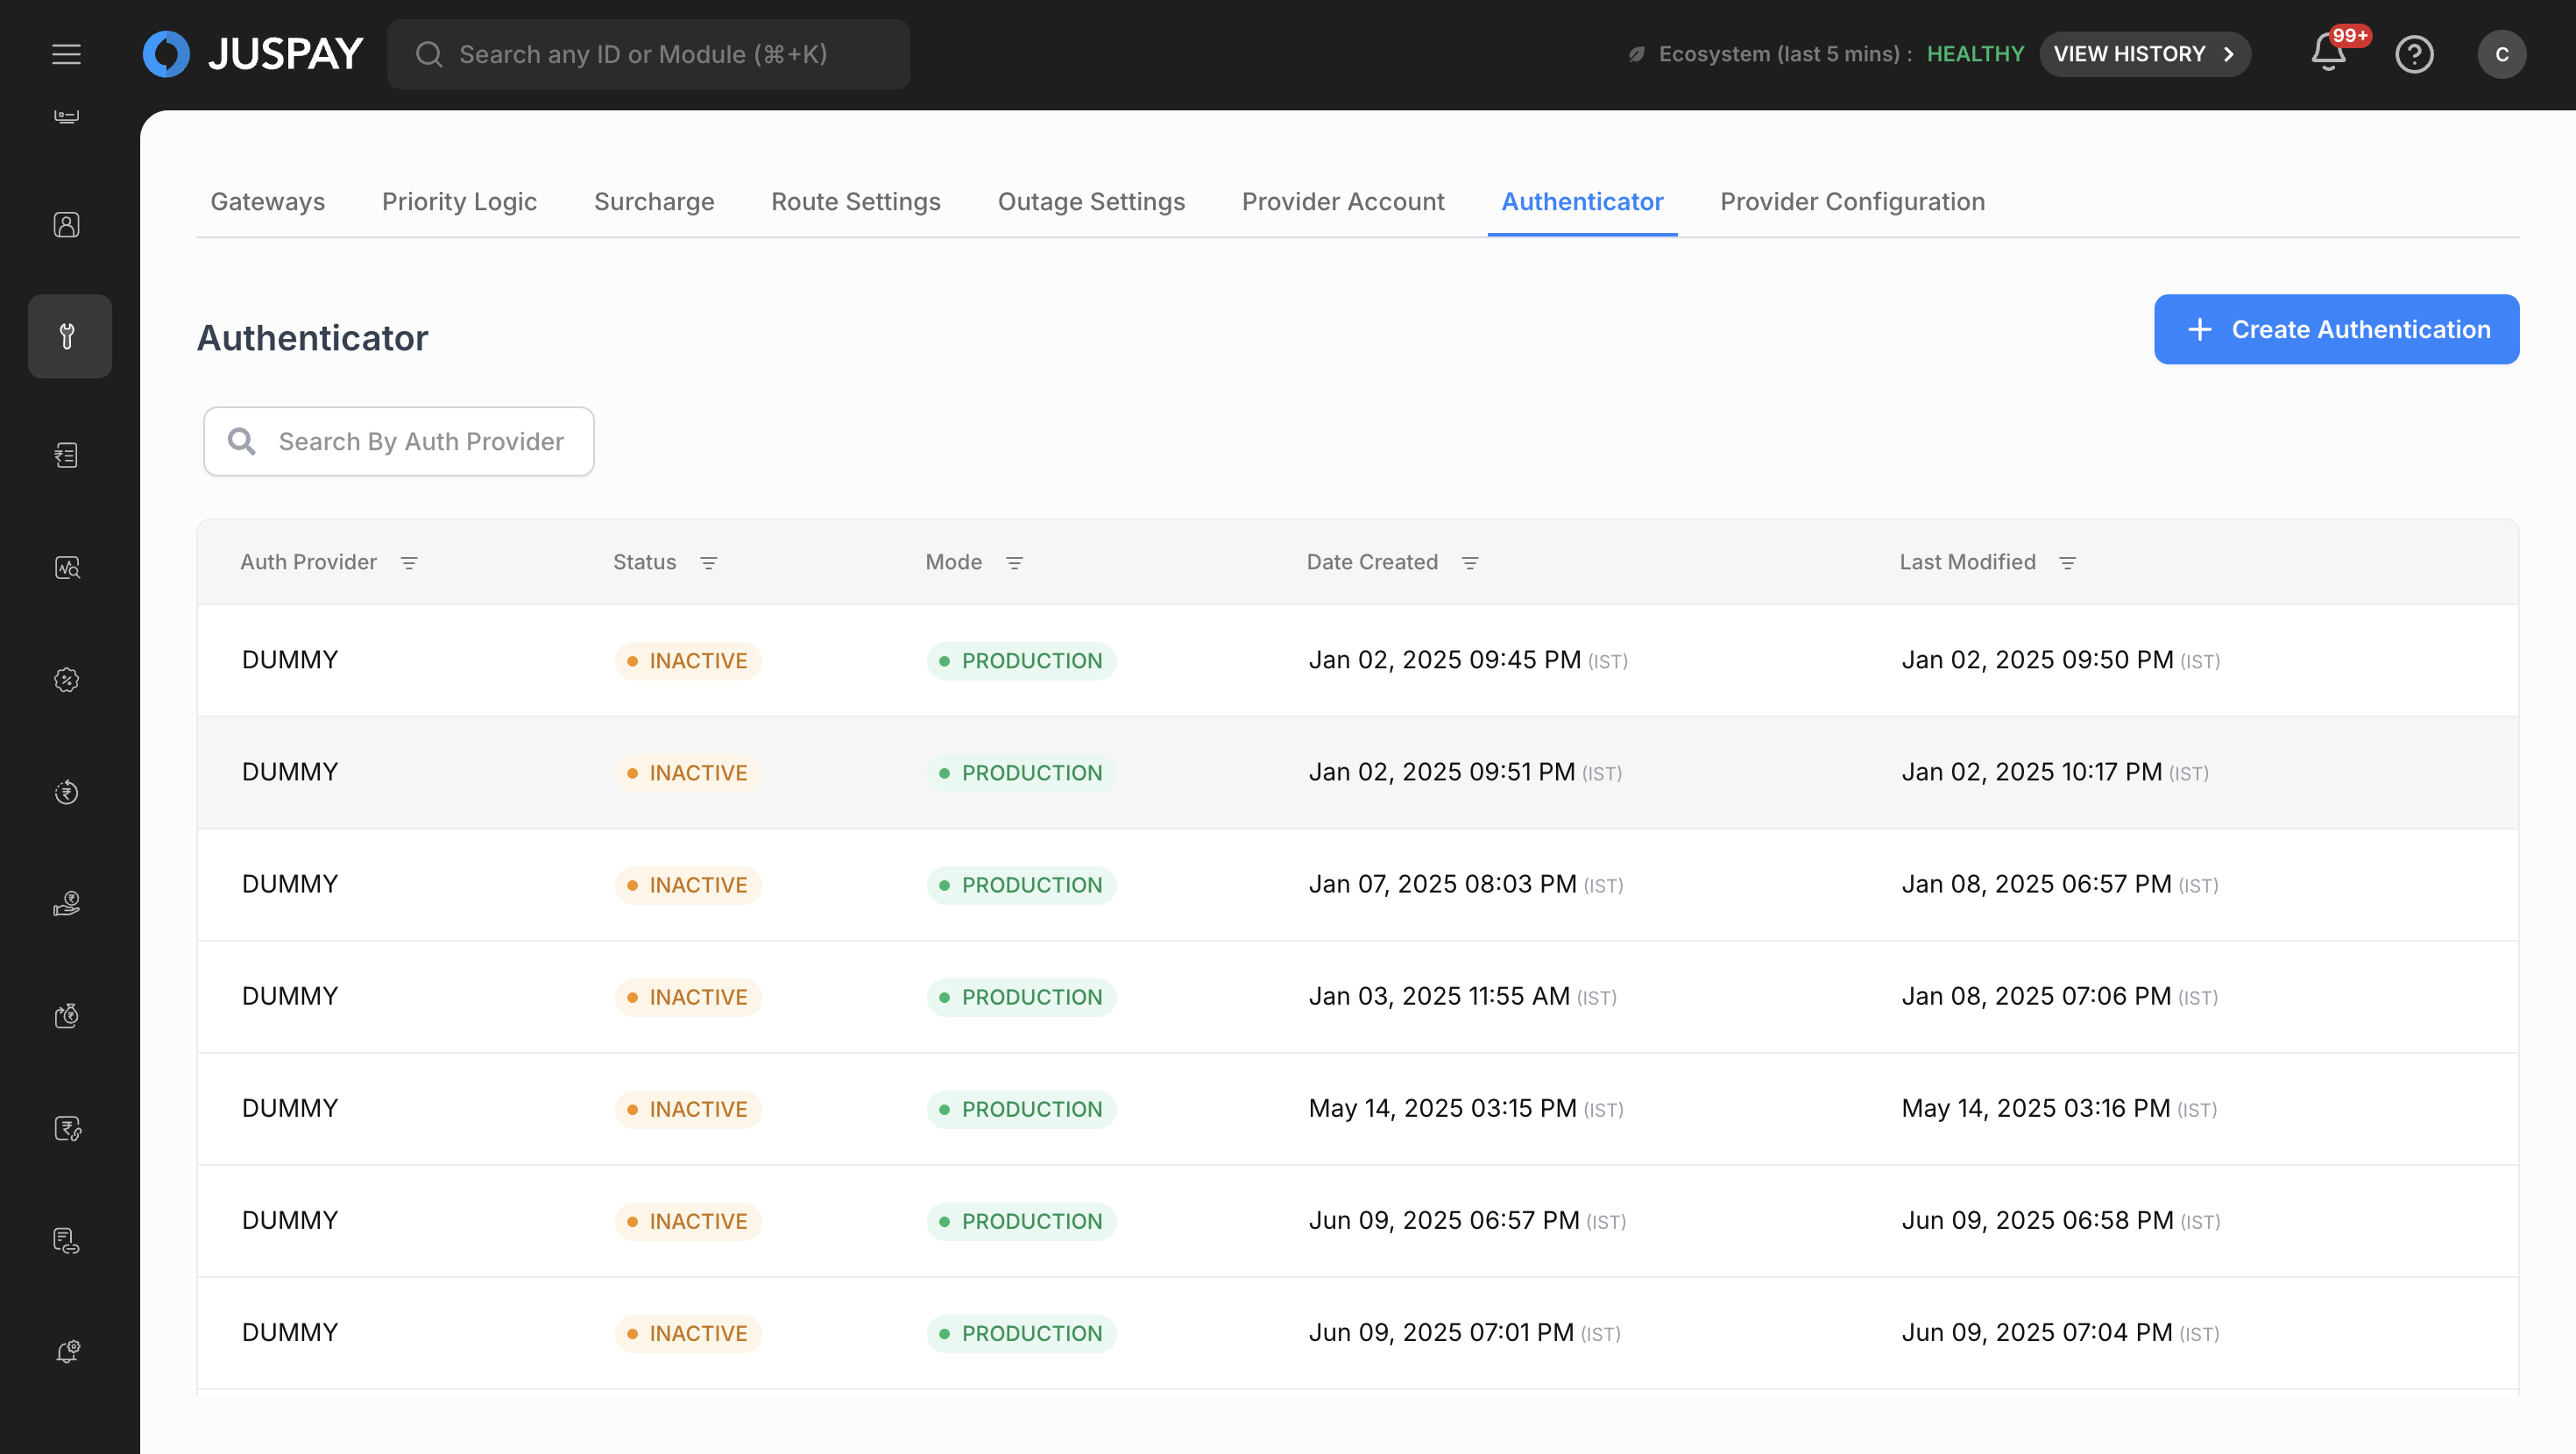Click the Create Authentication button

[x=2336, y=329]
